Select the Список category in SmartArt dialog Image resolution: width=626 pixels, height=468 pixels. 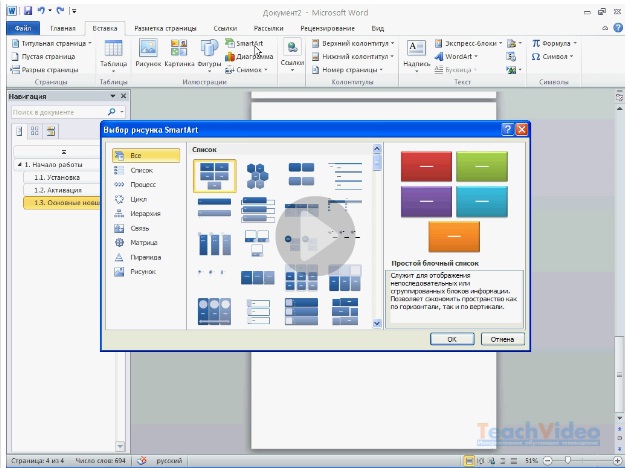click(146, 171)
